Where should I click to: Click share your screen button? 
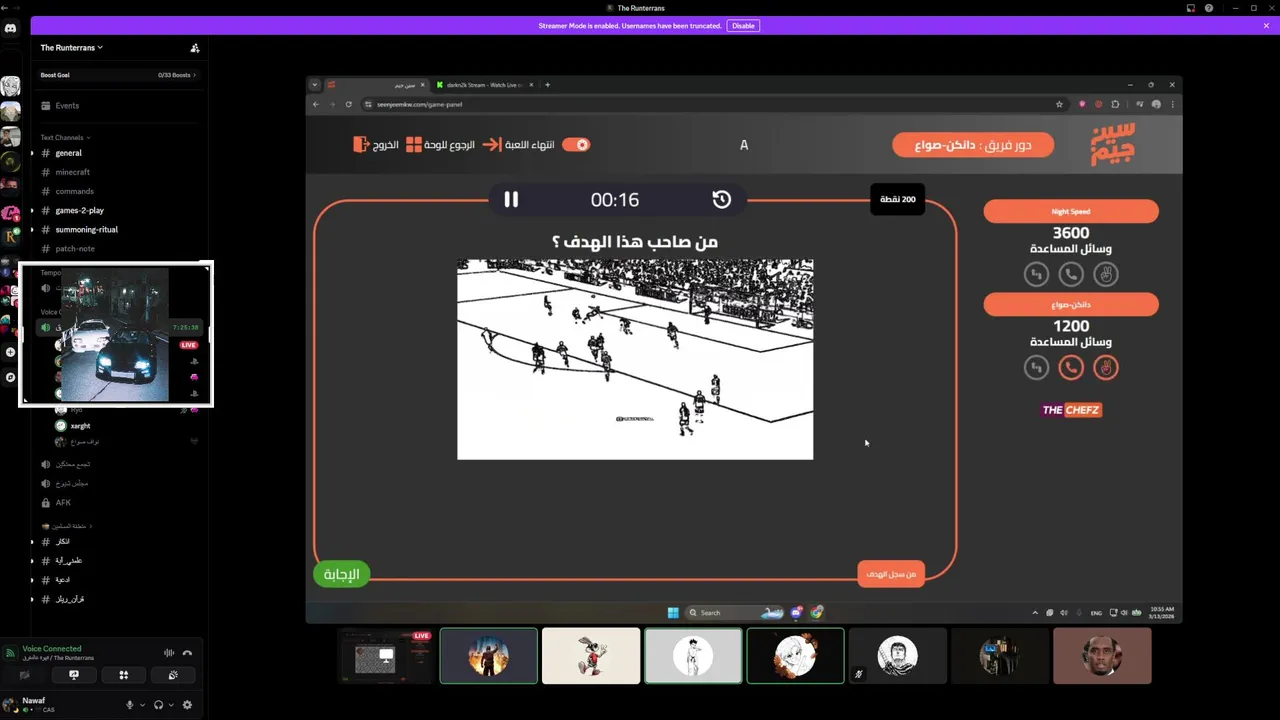click(x=74, y=675)
